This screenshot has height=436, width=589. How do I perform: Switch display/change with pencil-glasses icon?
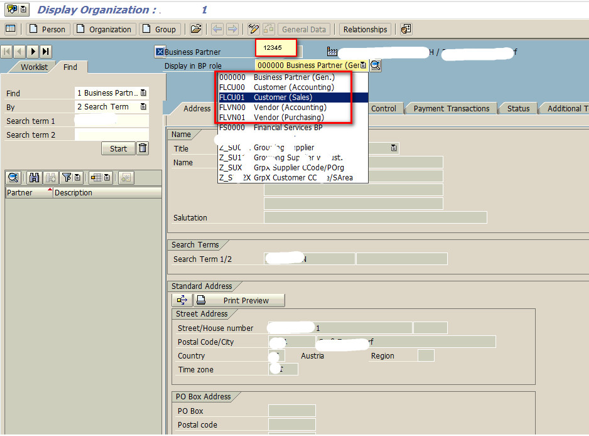pos(254,29)
